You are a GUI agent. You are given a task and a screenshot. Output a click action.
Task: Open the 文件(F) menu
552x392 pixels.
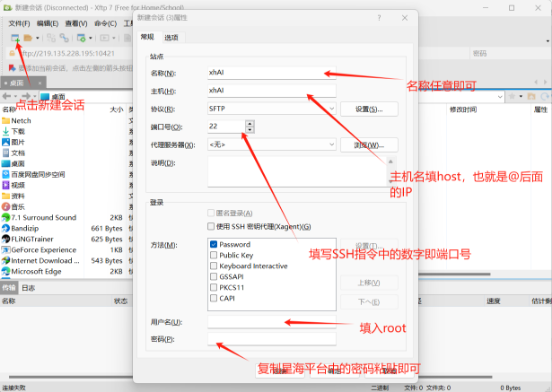coord(19,24)
